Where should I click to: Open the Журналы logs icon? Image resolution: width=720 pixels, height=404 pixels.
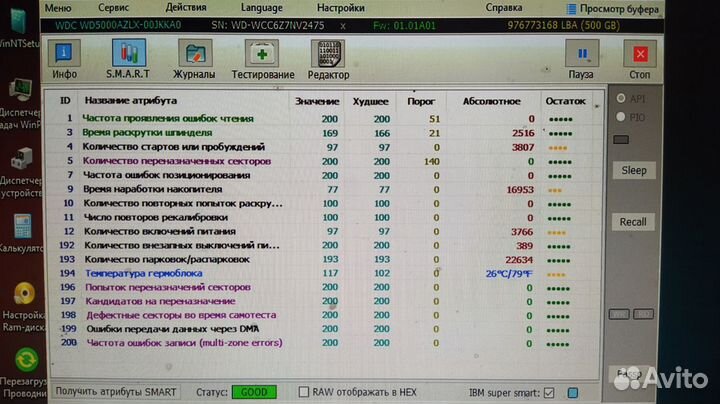click(x=193, y=58)
